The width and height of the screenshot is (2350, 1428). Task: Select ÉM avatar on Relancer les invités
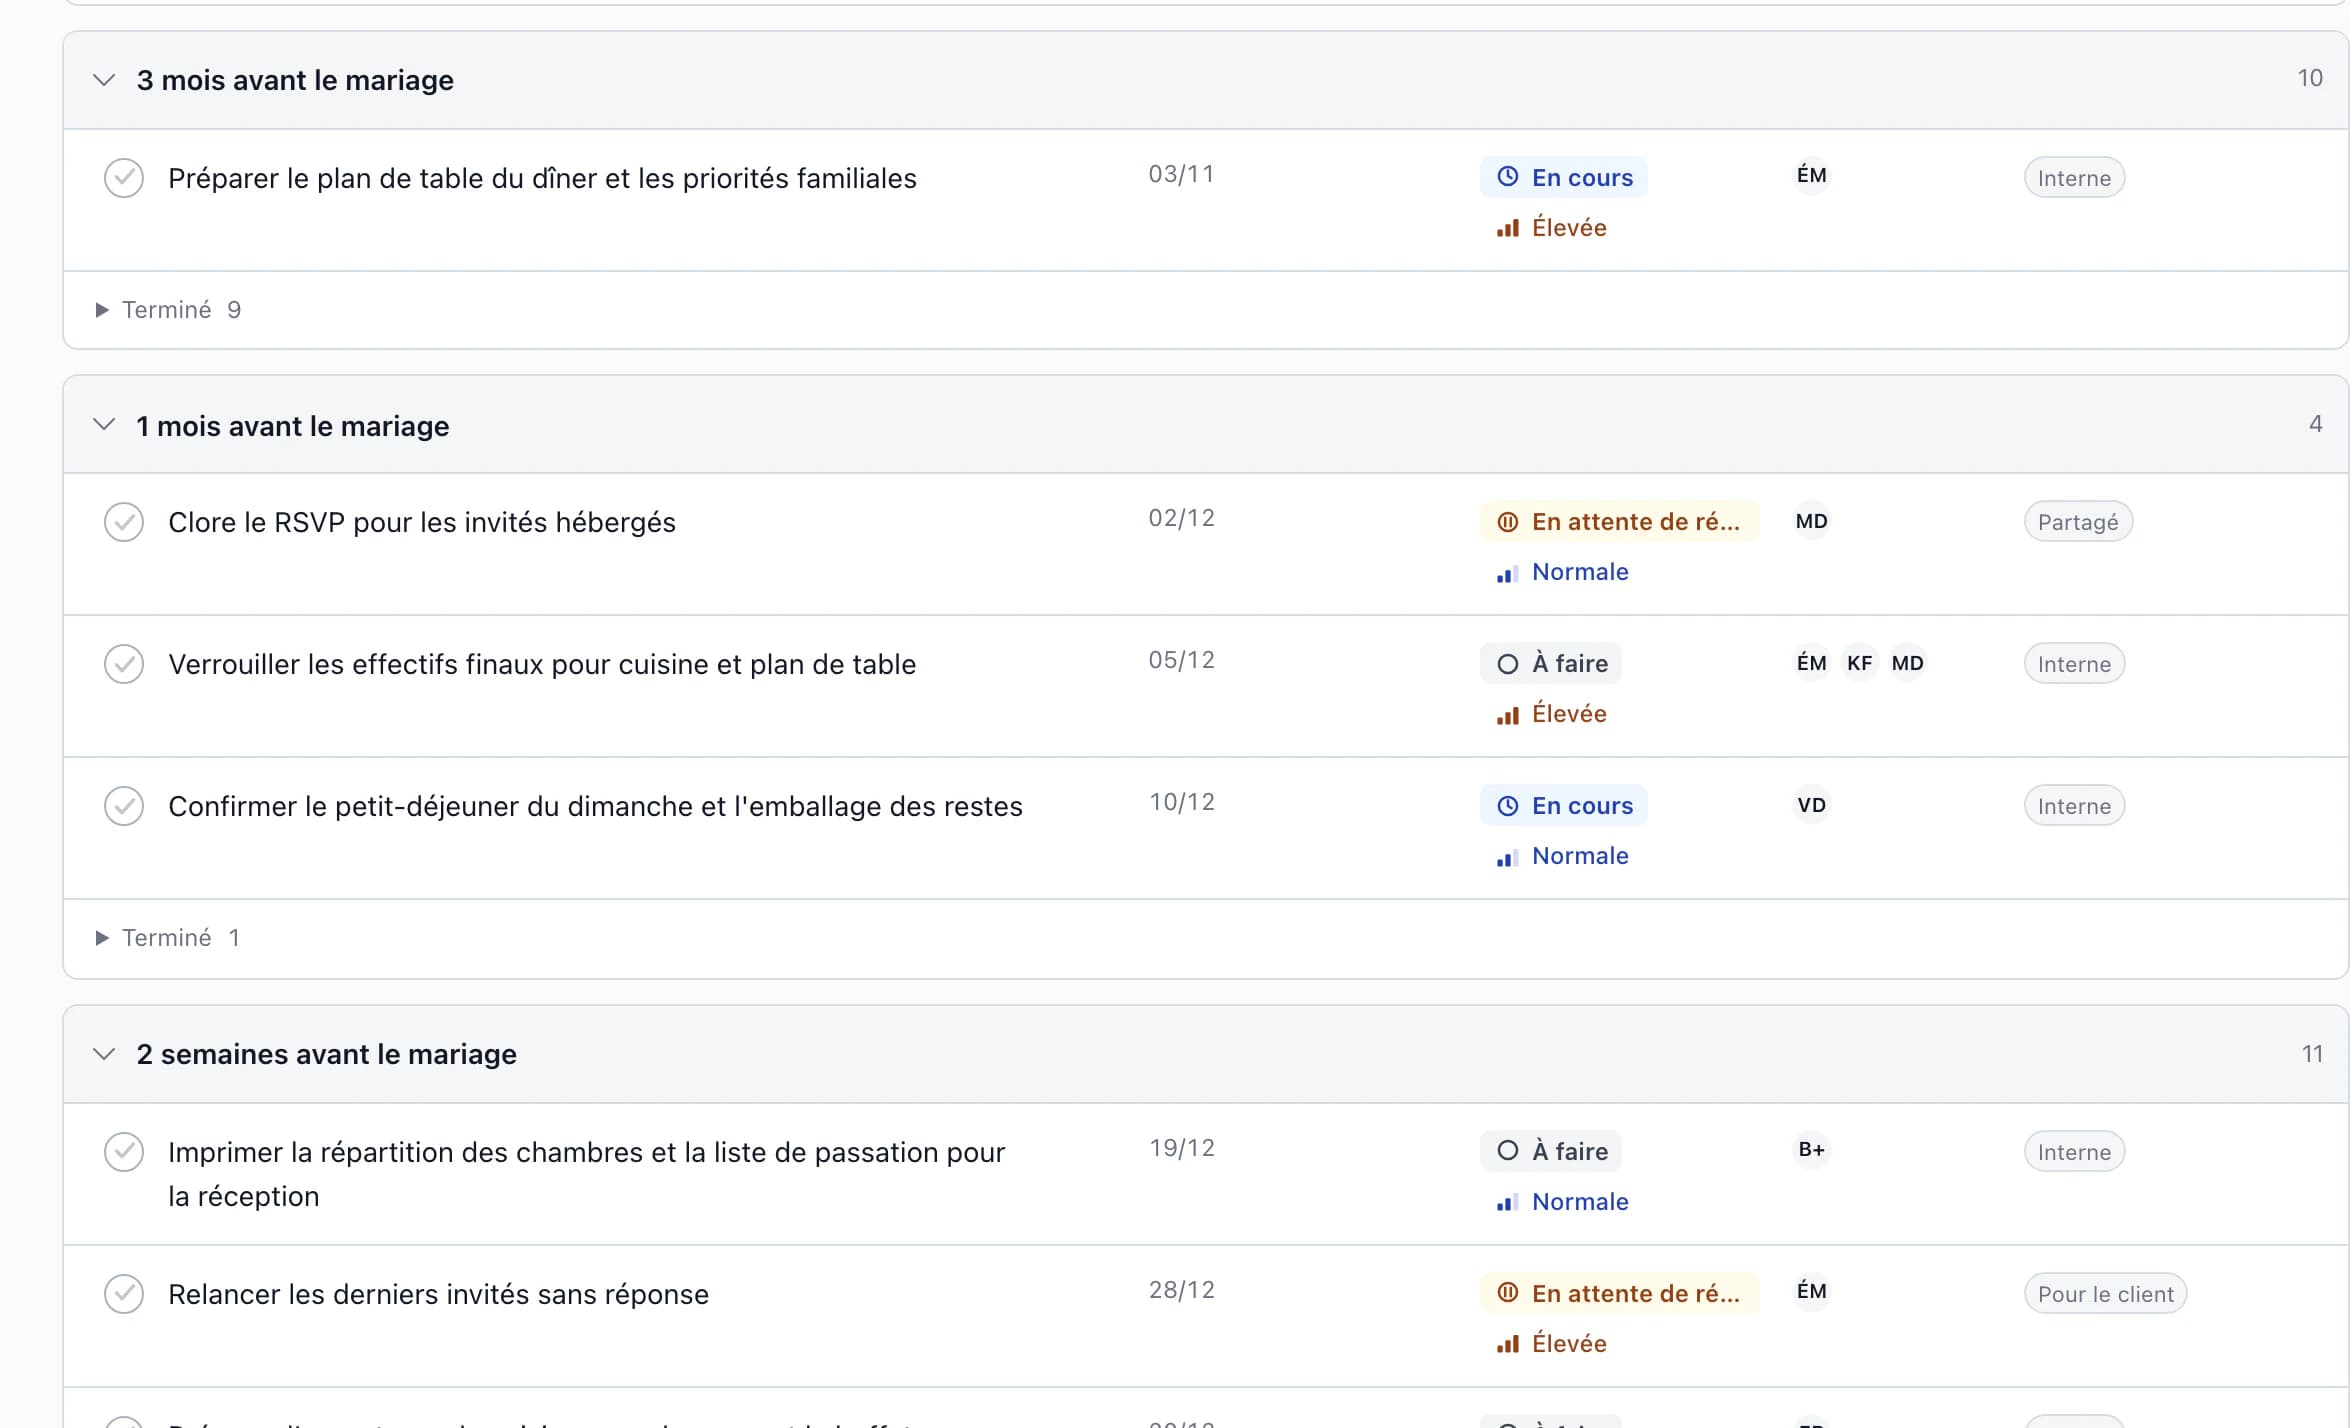pos(1811,1292)
